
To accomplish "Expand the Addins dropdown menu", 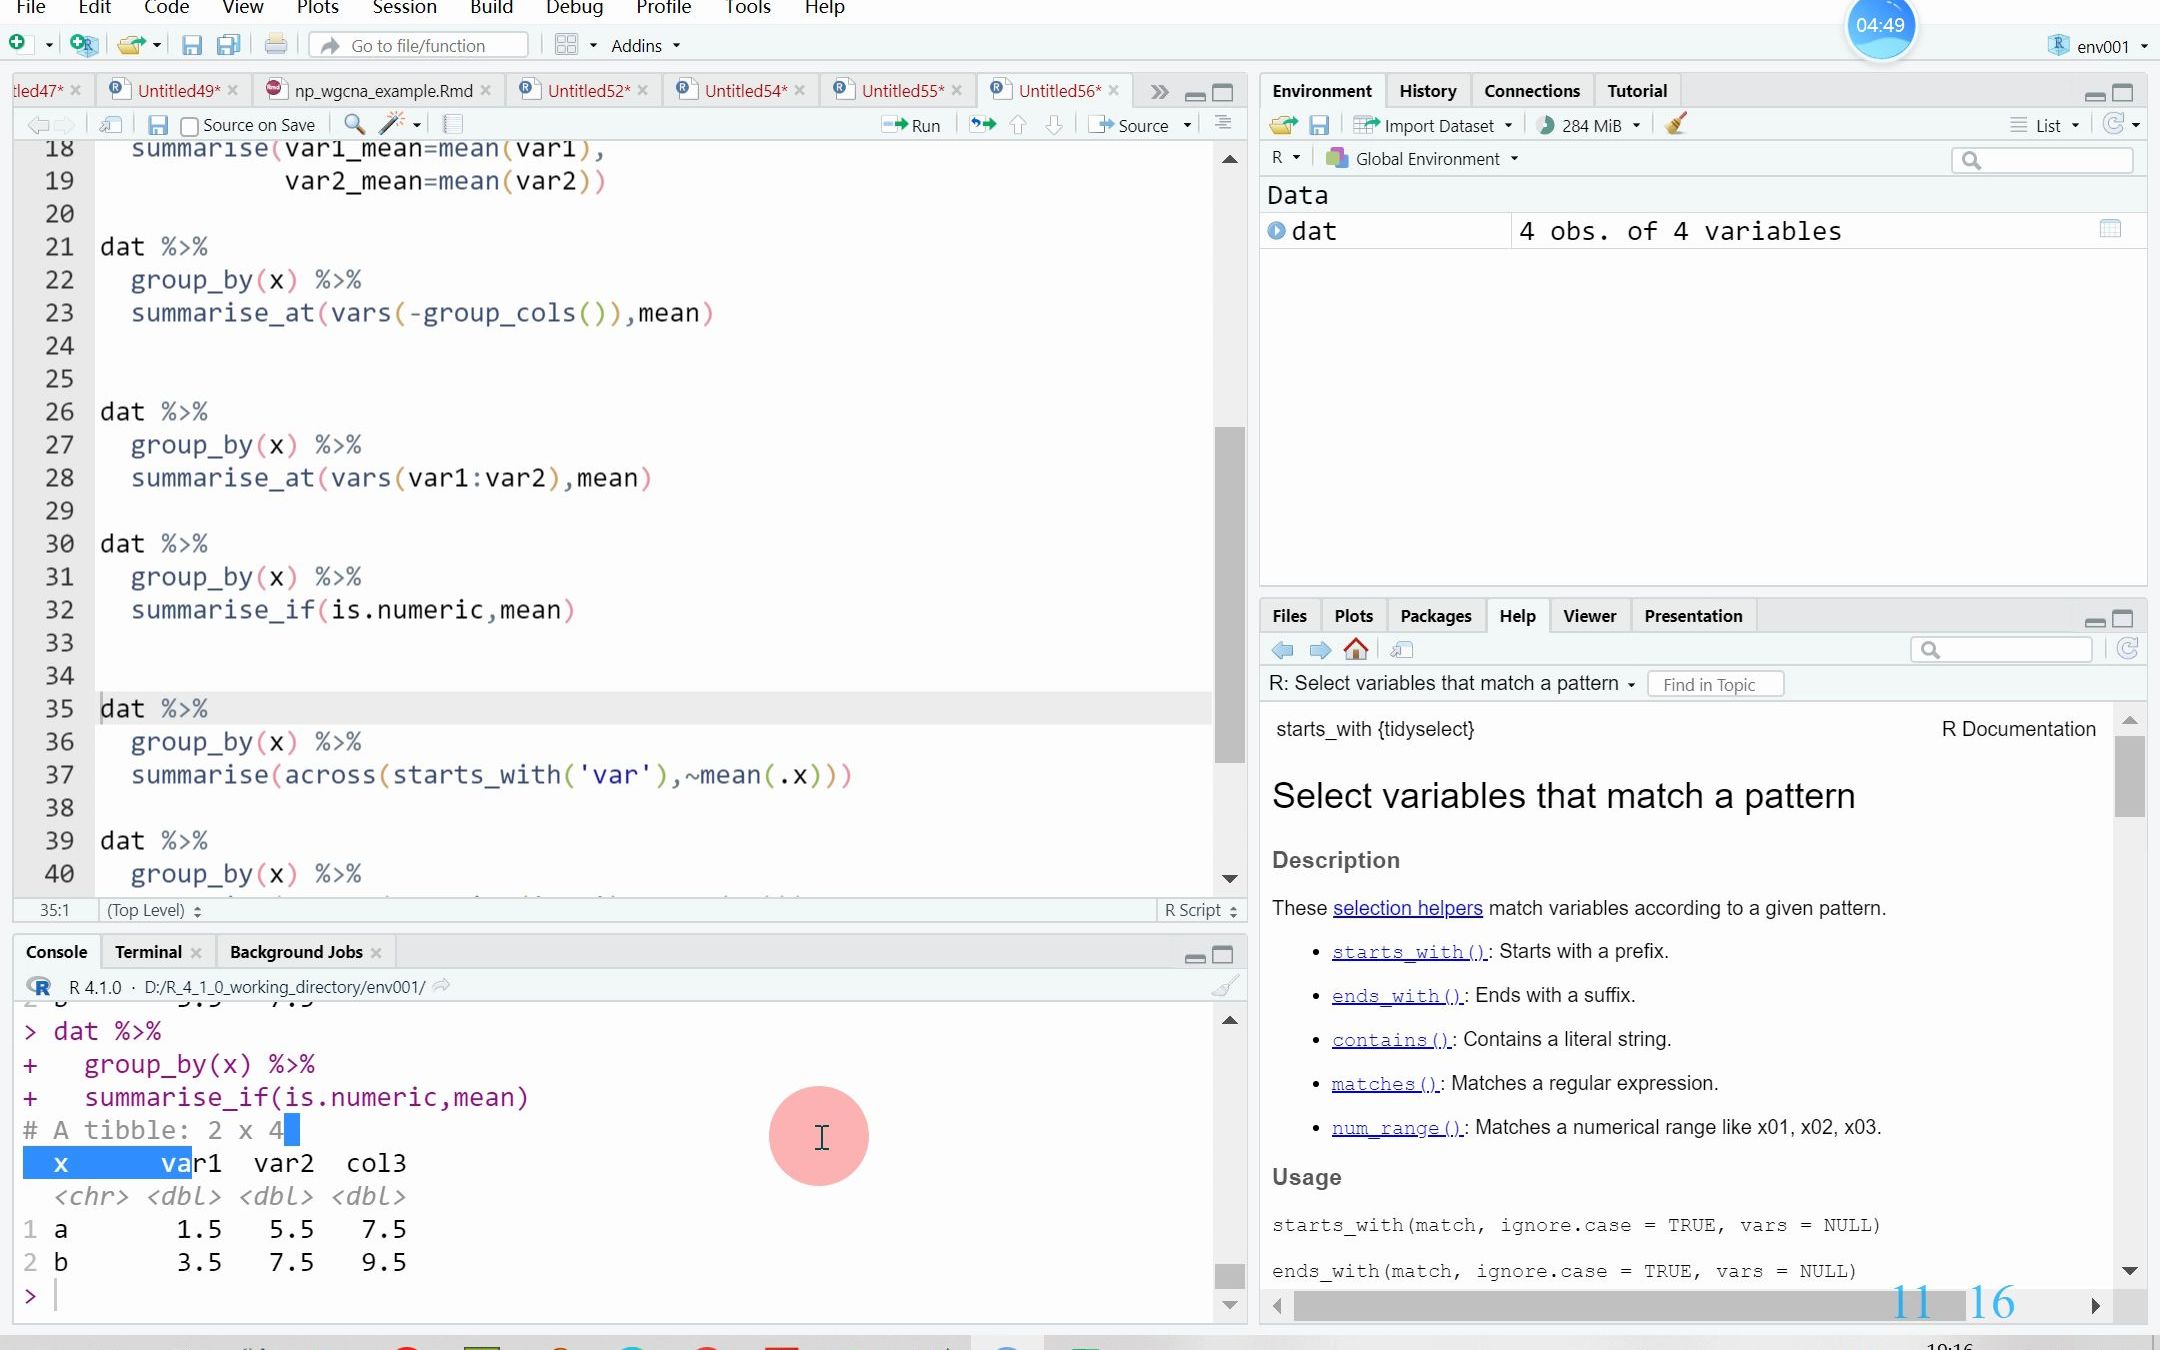I will [645, 46].
